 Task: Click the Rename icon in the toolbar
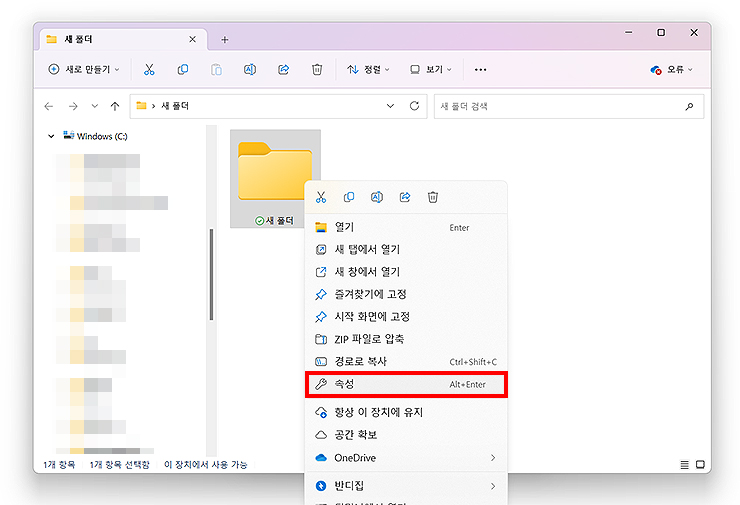pyautogui.click(x=250, y=70)
